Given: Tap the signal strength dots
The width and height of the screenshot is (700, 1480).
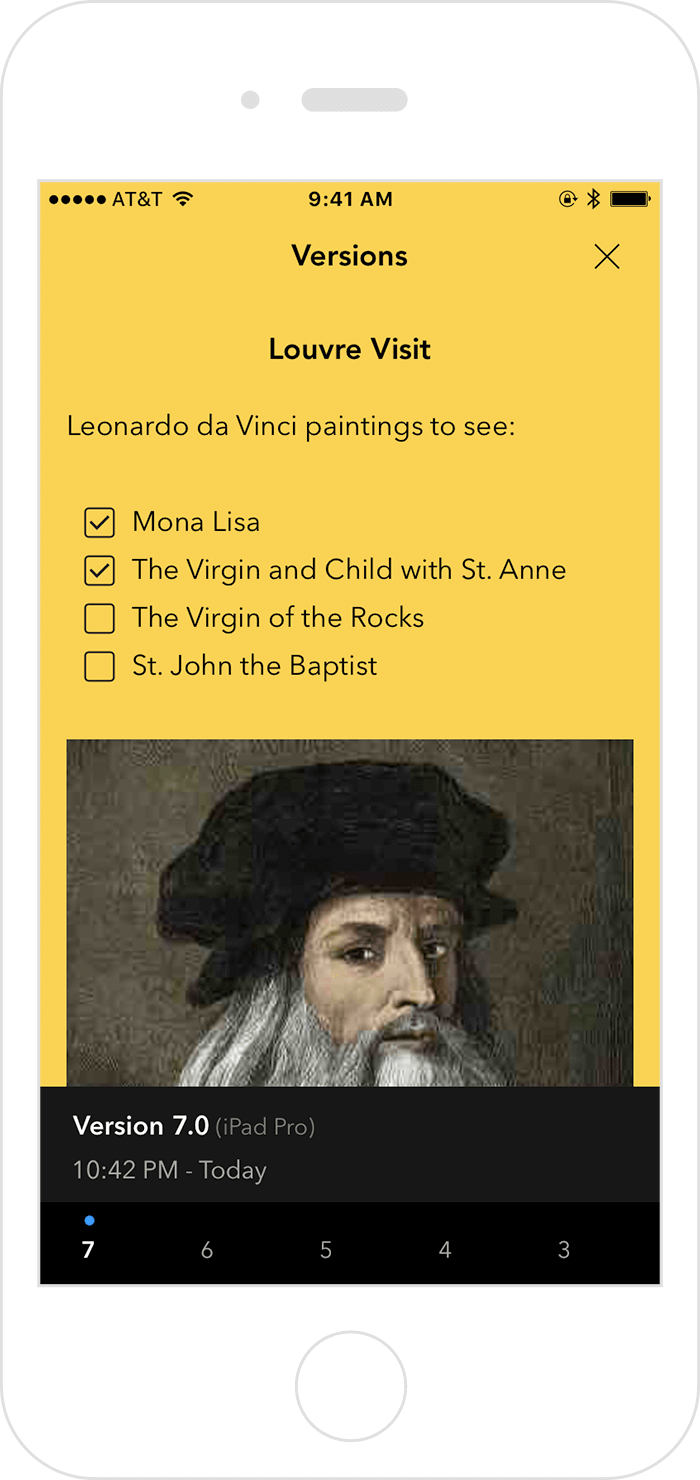Looking at the screenshot, I should 77,199.
